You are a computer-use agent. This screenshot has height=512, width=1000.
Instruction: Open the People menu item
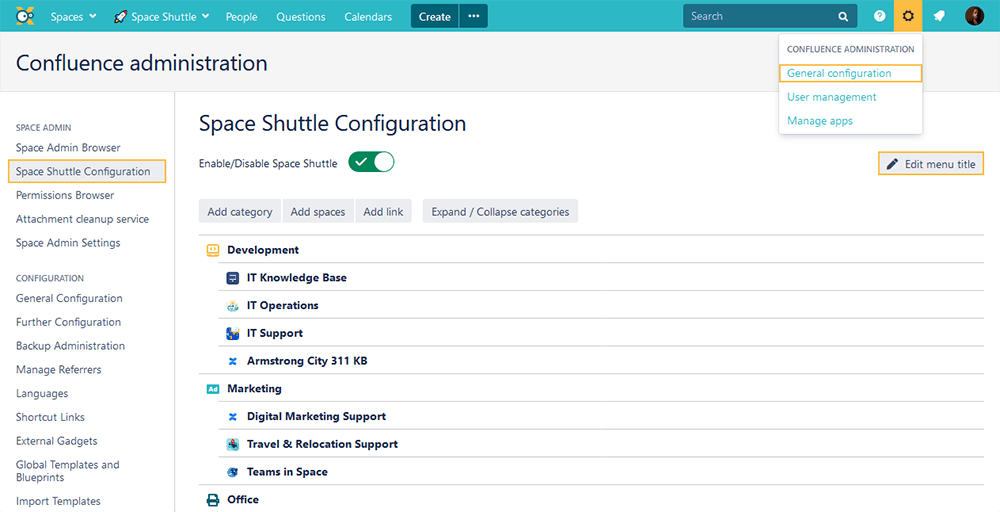tap(242, 17)
